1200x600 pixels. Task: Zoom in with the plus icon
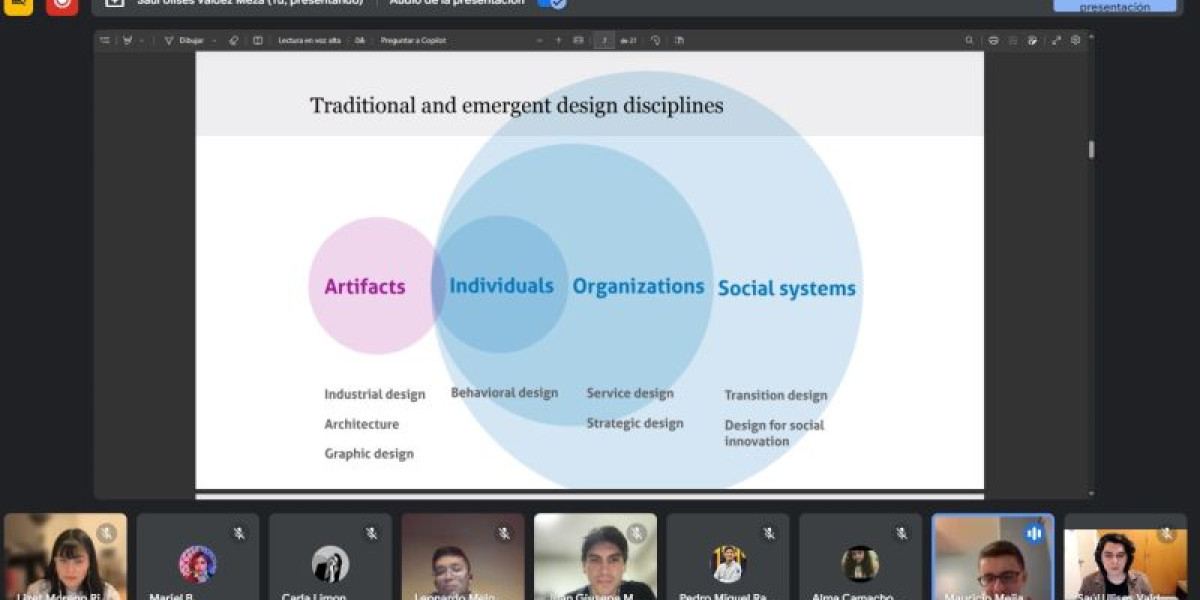[x=559, y=41]
